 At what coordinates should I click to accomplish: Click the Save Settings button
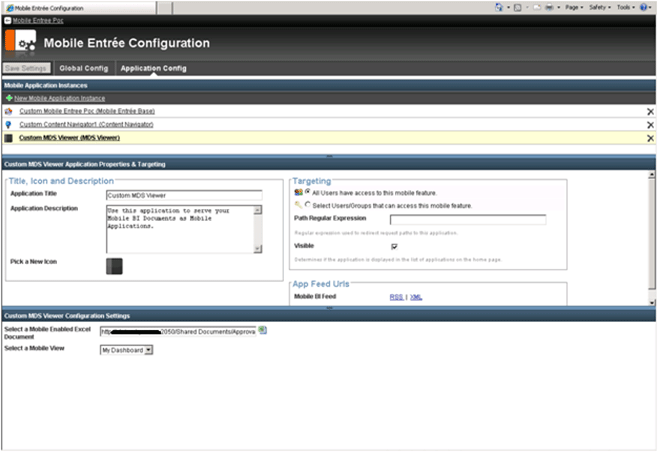26,68
